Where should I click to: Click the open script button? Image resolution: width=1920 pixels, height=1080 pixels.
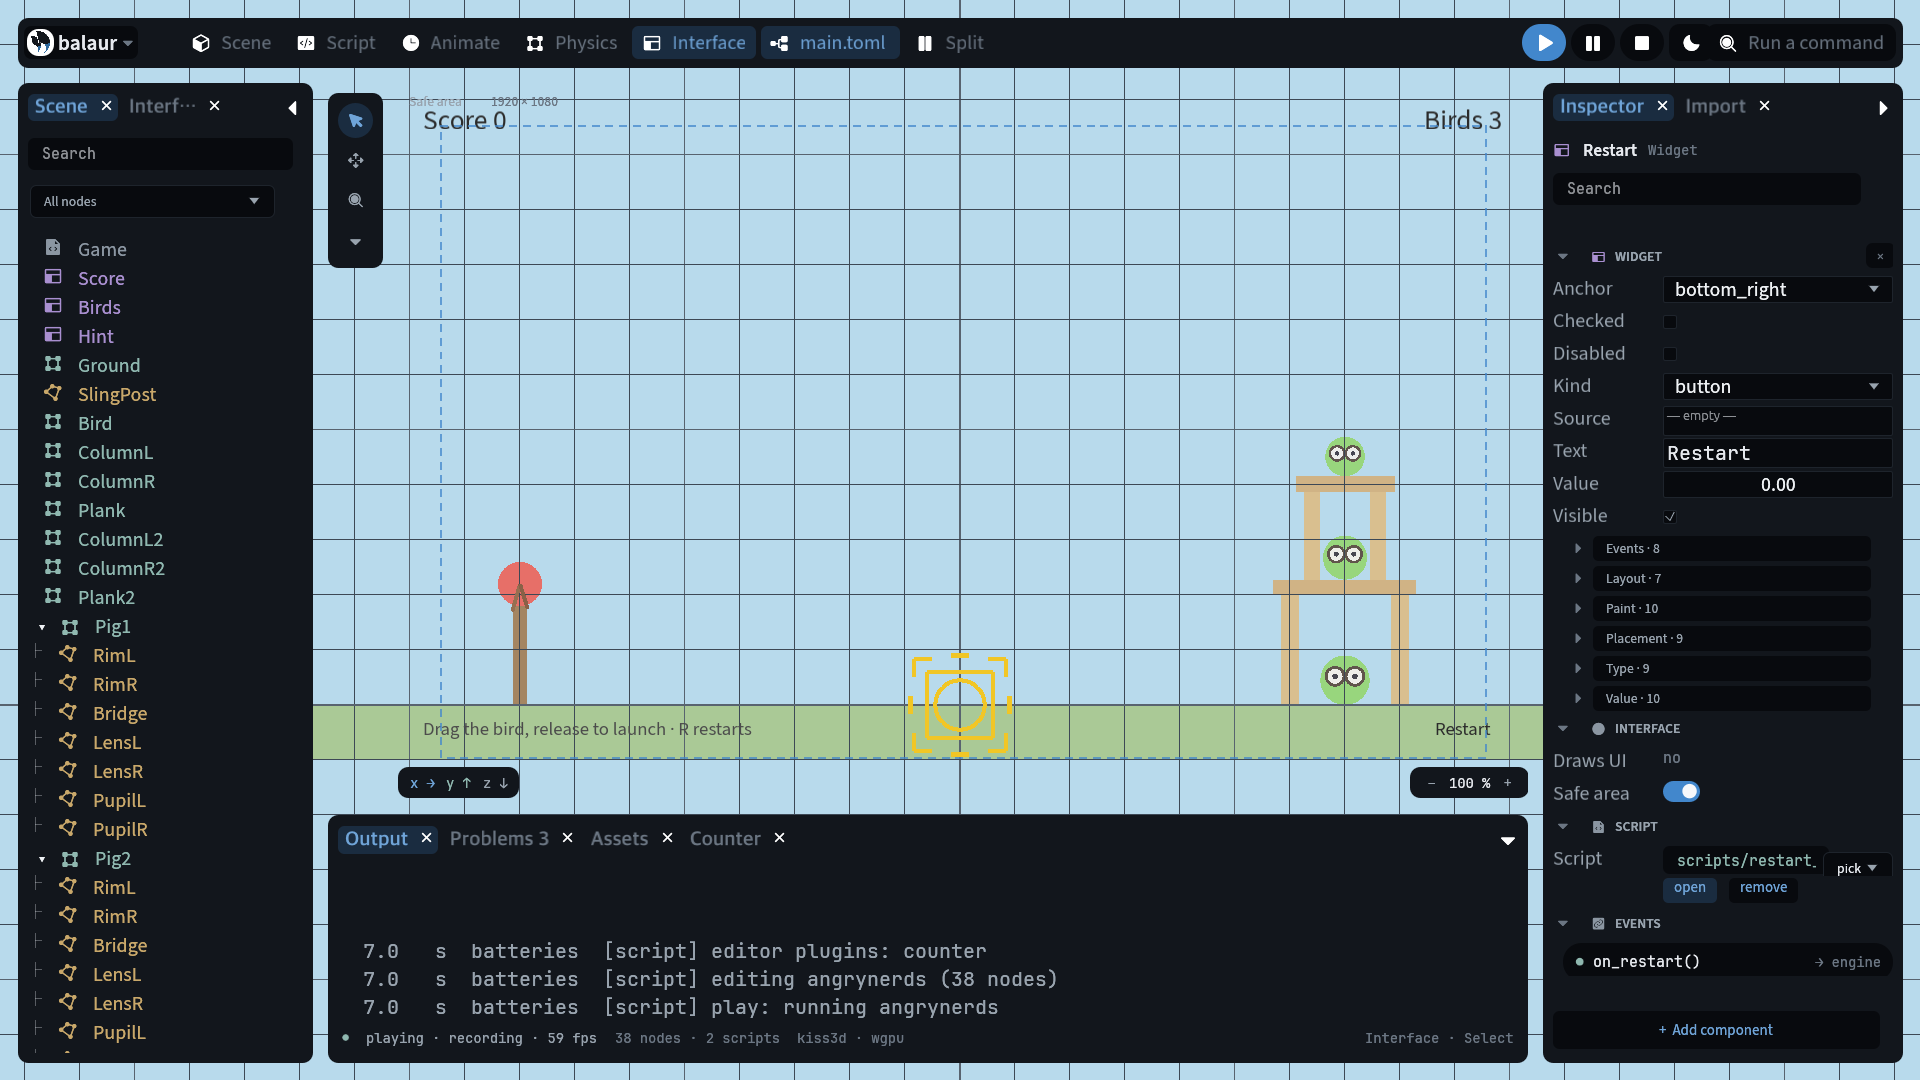tap(1690, 888)
